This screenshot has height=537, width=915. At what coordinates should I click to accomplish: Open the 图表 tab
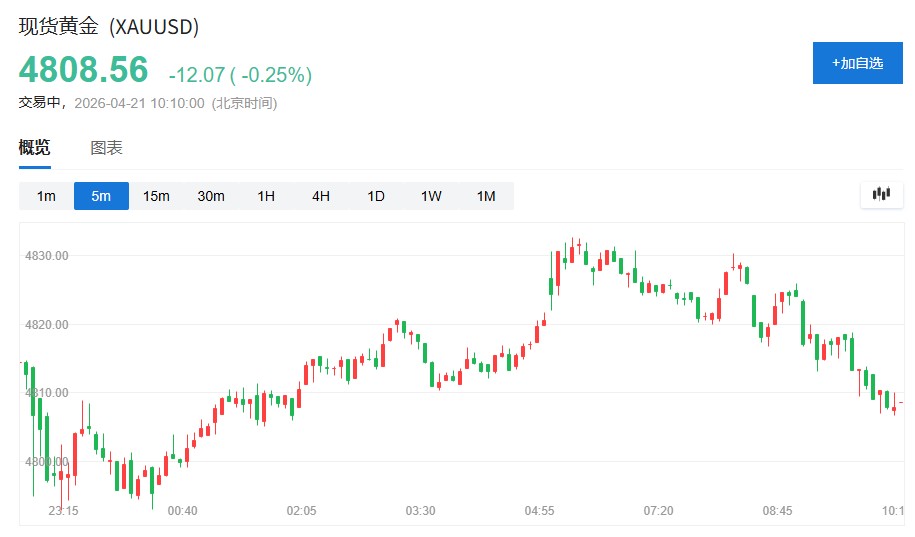pos(106,148)
